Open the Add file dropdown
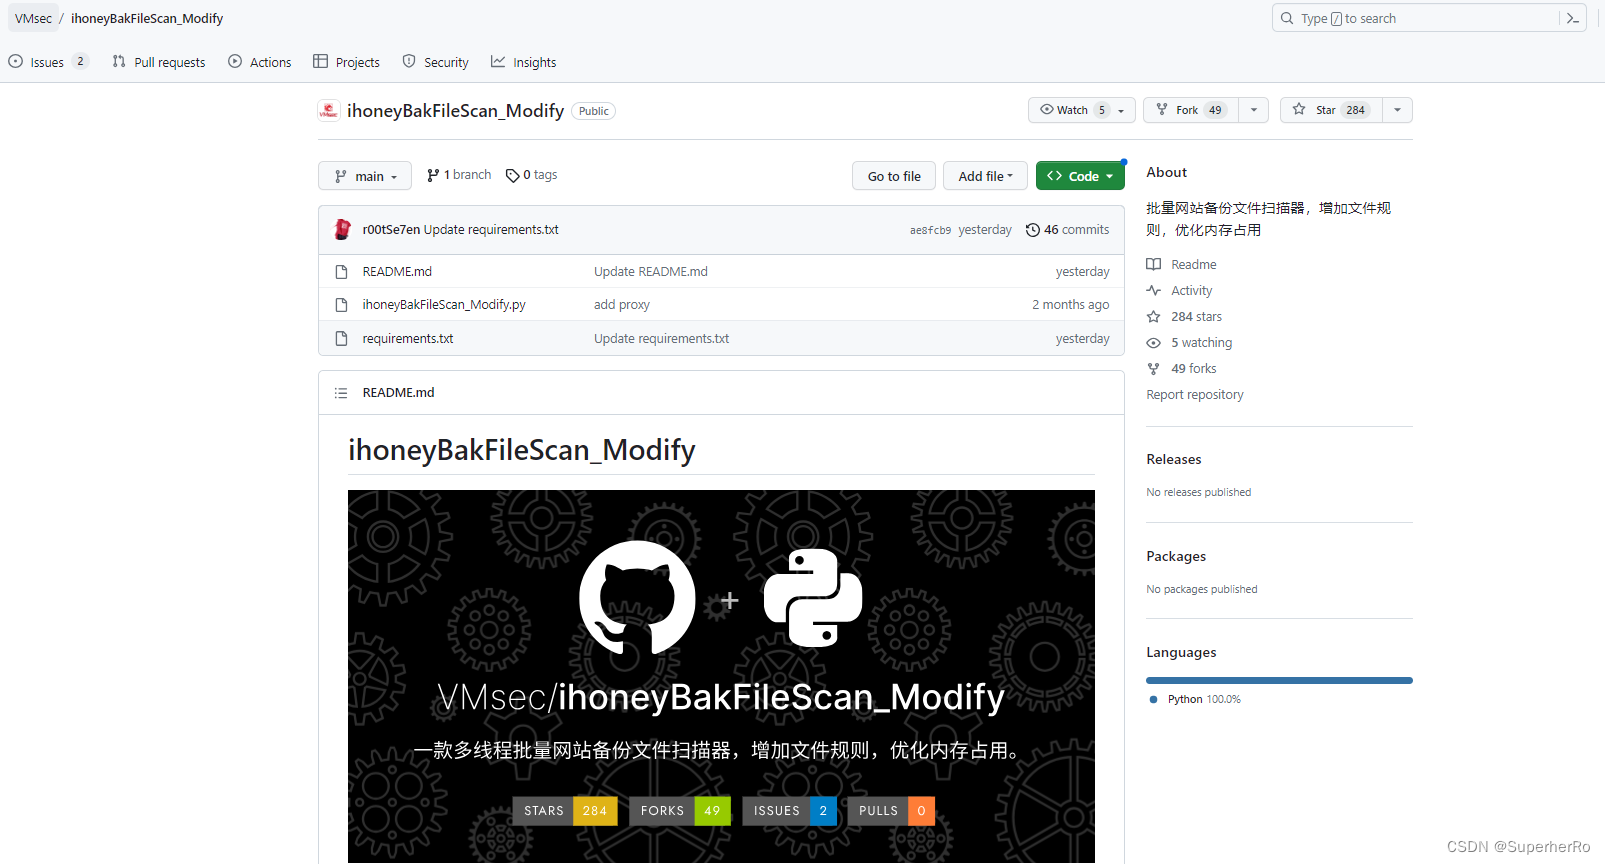This screenshot has width=1605, height=864. pyautogui.click(x=986, y=176)
